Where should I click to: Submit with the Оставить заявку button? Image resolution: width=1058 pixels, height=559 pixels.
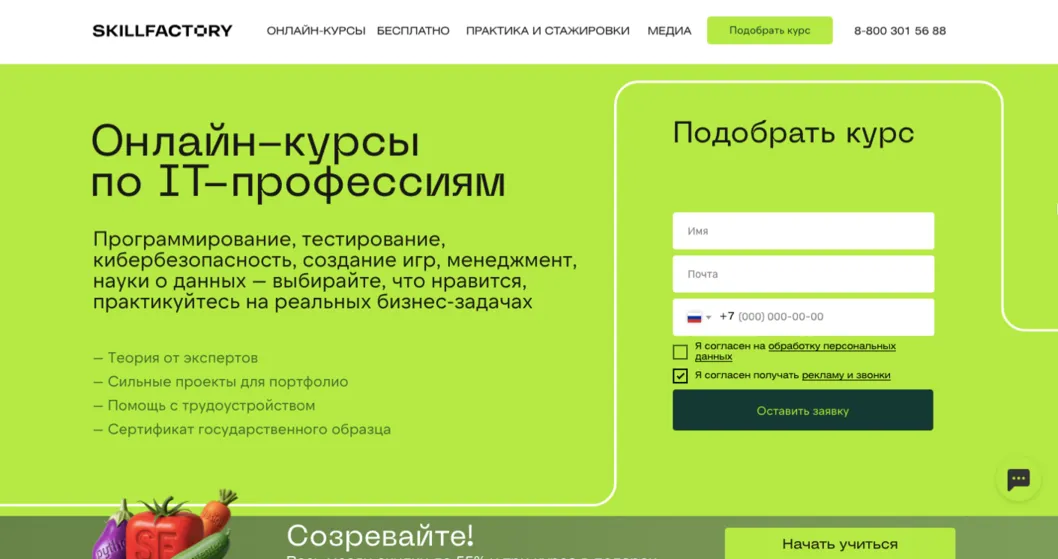pyautogui.click(x=802, y=410)
